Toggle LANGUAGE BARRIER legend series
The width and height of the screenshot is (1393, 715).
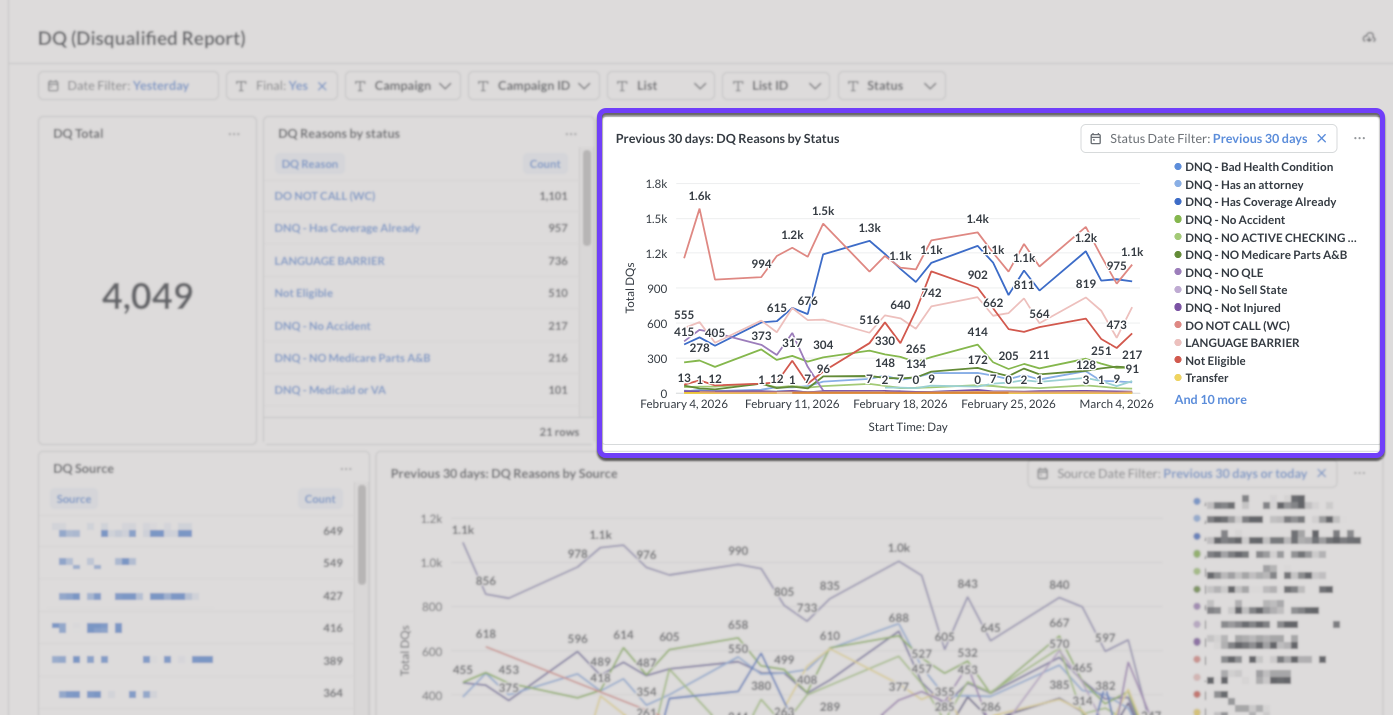point(1241,343)
